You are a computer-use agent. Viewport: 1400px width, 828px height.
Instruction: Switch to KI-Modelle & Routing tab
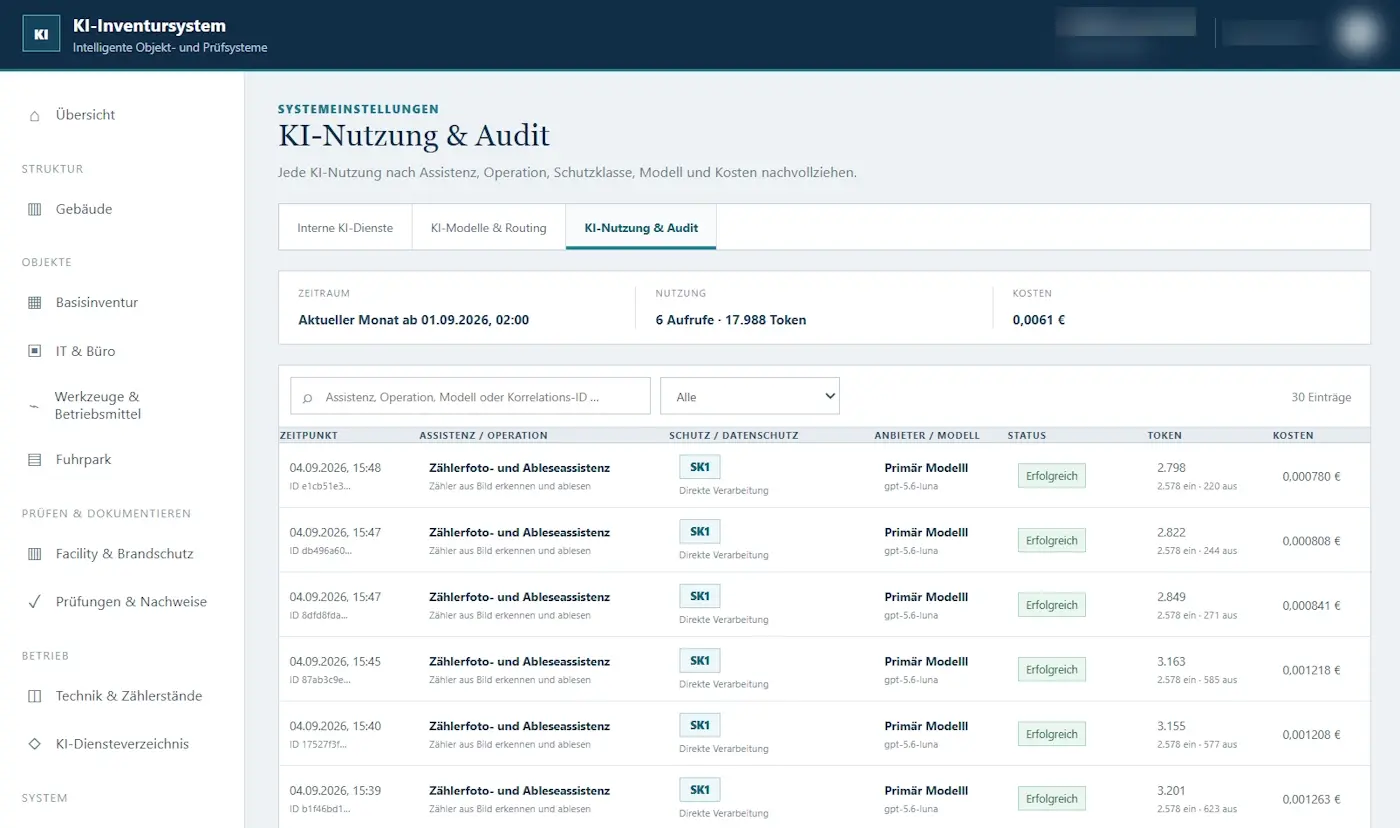489,228
